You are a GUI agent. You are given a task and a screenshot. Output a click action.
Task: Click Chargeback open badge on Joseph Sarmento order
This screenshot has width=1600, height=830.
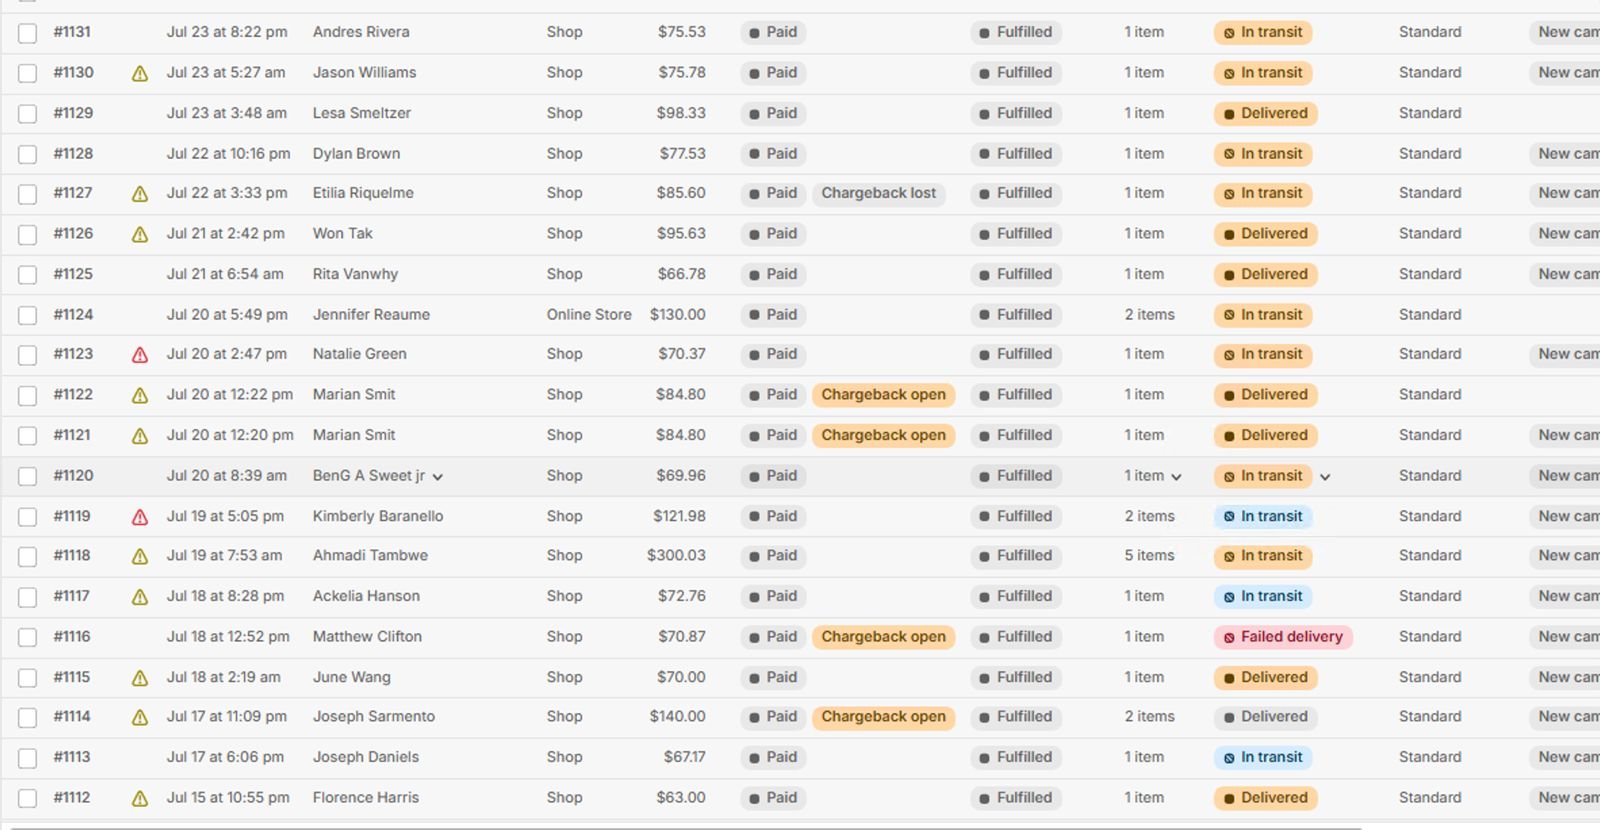[x=884, y=717]
